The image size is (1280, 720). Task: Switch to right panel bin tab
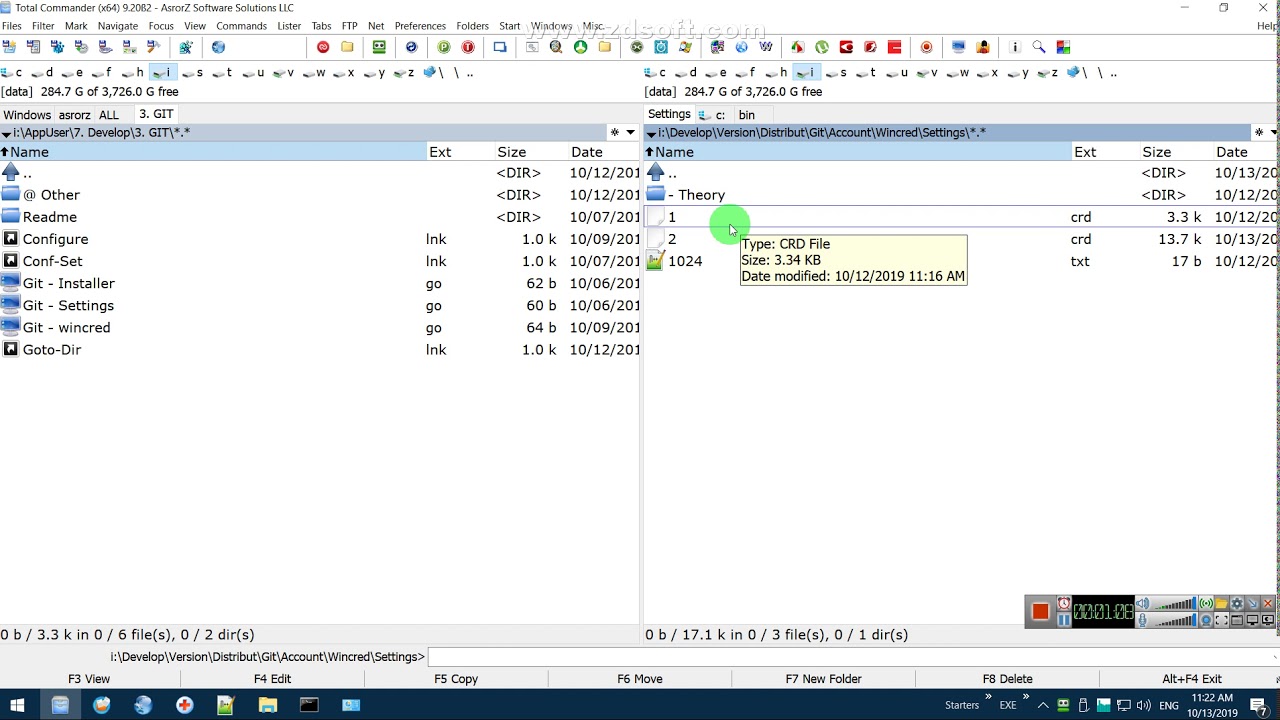pos(747,115)
